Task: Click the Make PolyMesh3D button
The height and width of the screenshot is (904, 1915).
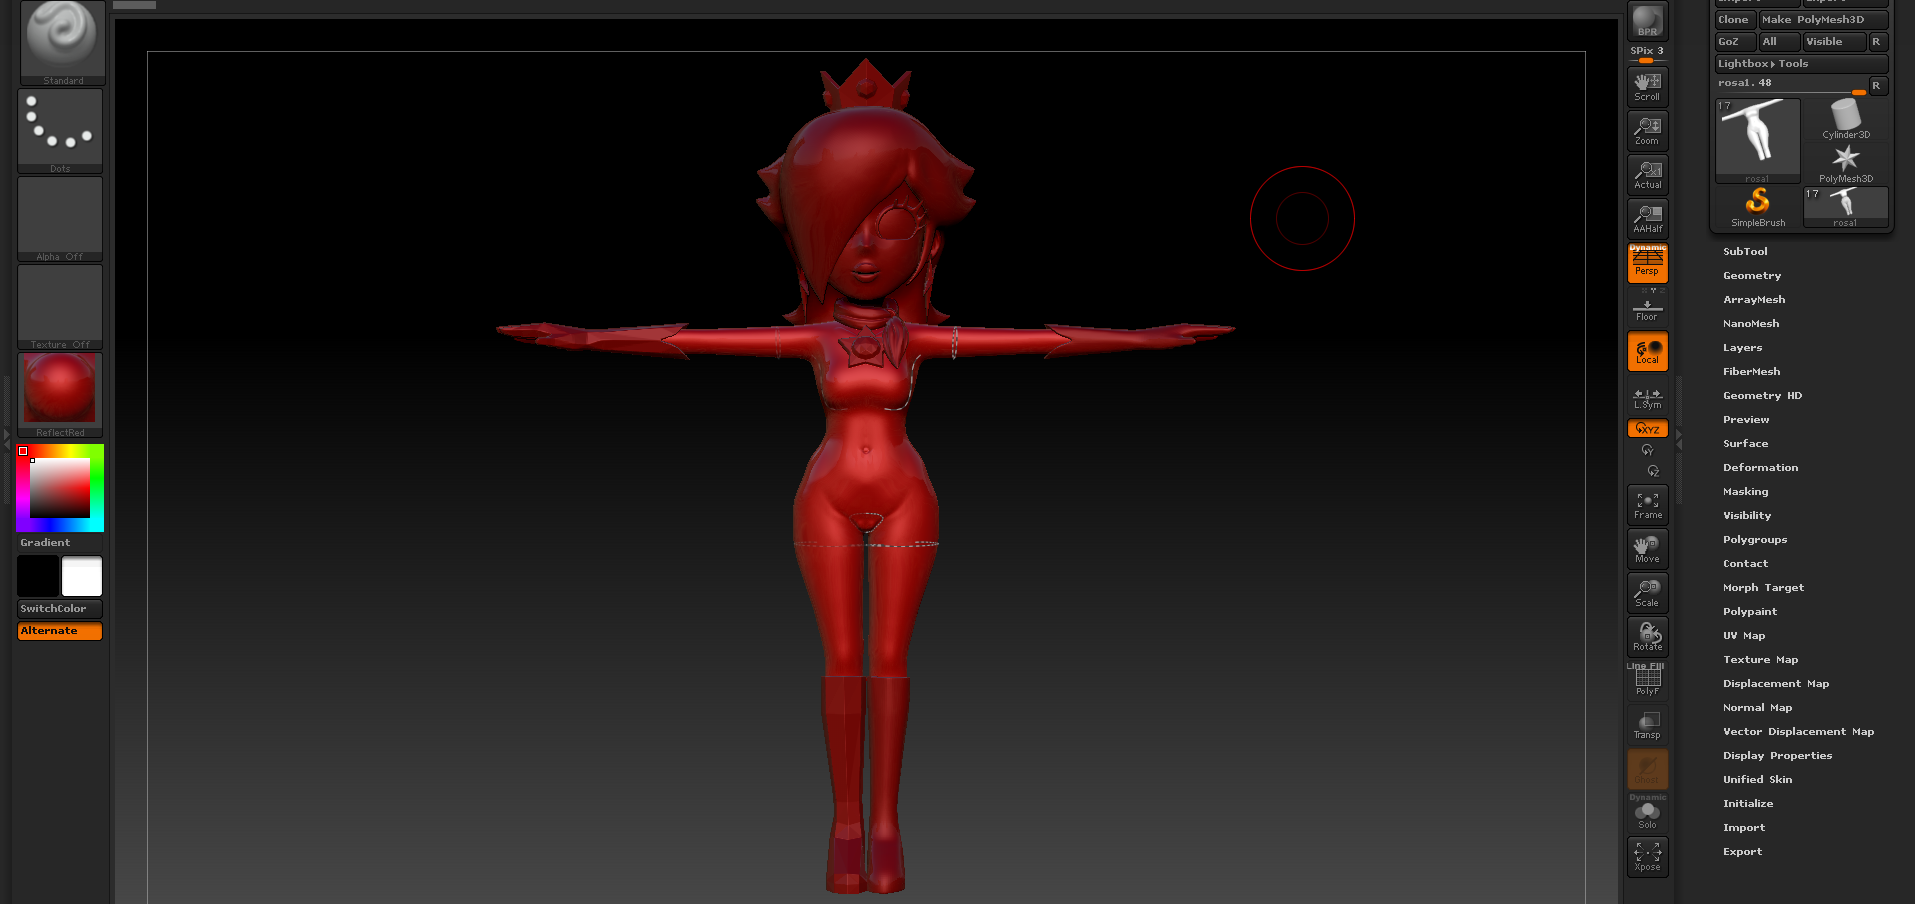Action: coord(1823,20)
